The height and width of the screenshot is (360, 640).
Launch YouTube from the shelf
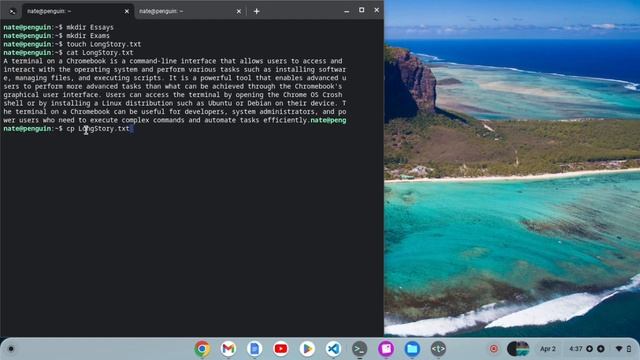[281, 349]
